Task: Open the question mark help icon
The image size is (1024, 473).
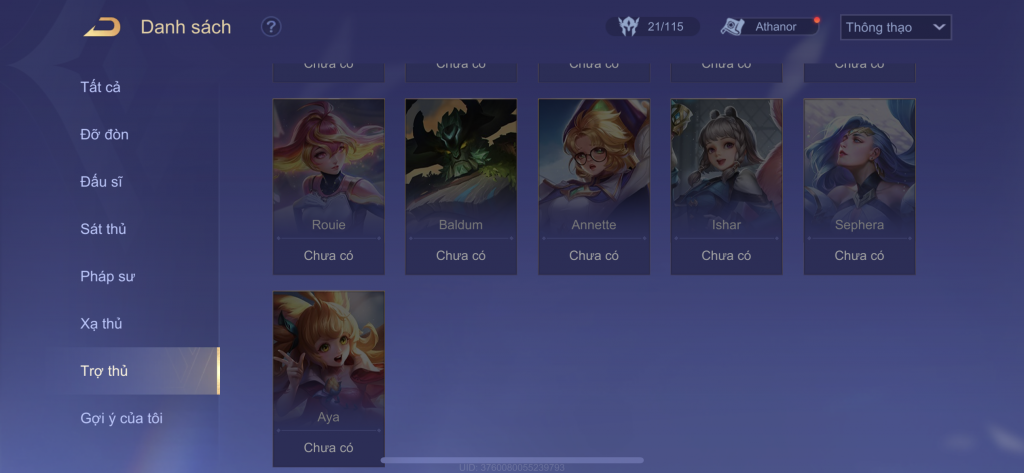Action: [271, 27]
